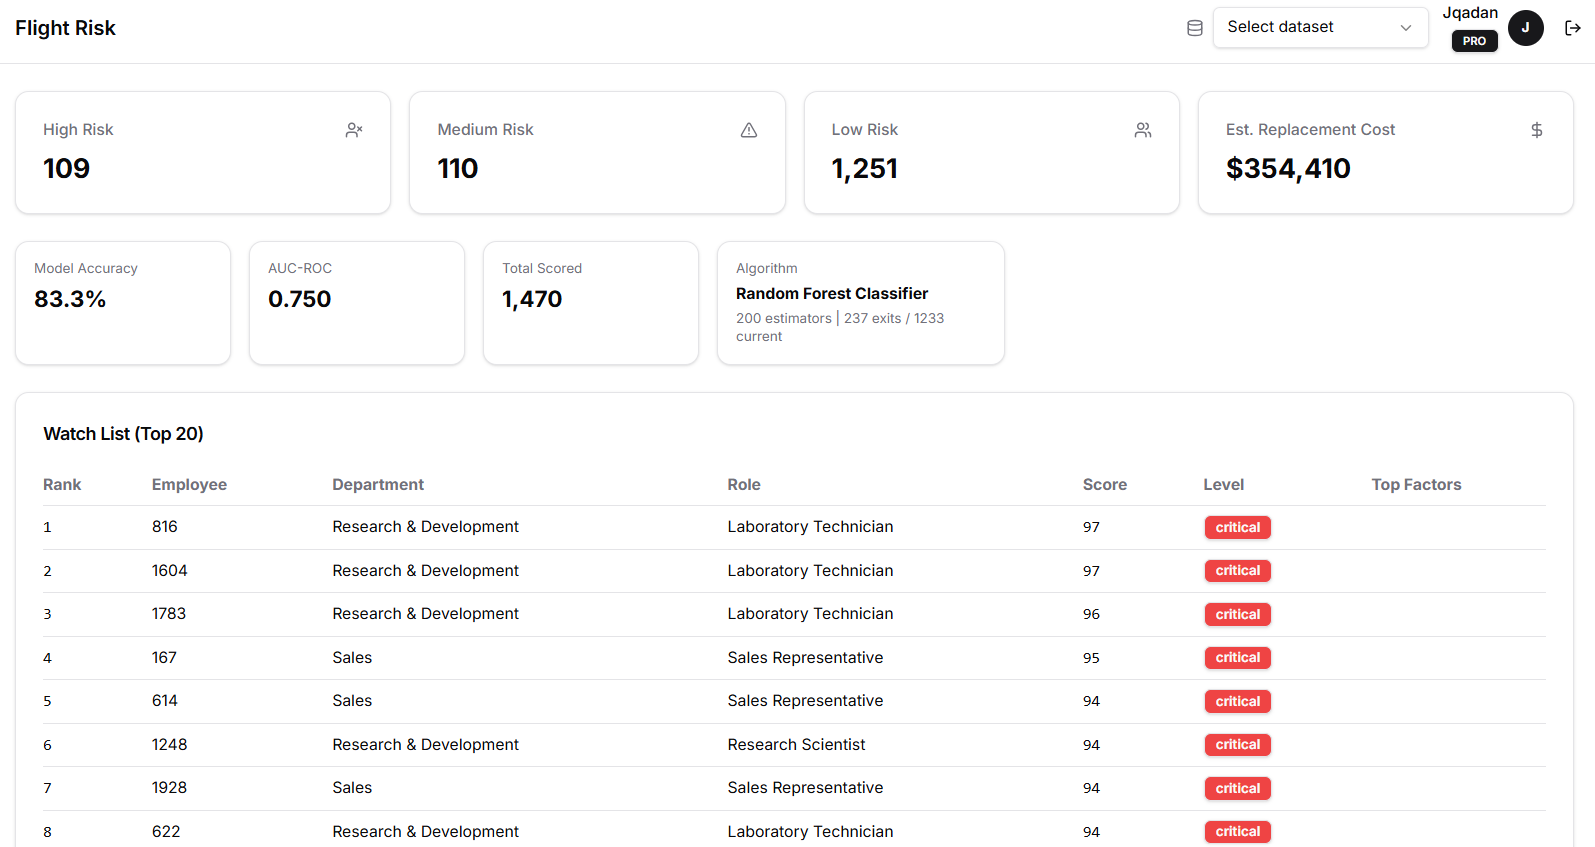Click Laboratory Technician role for employee 816
The image size is (1595, 847).
point(810,527)
